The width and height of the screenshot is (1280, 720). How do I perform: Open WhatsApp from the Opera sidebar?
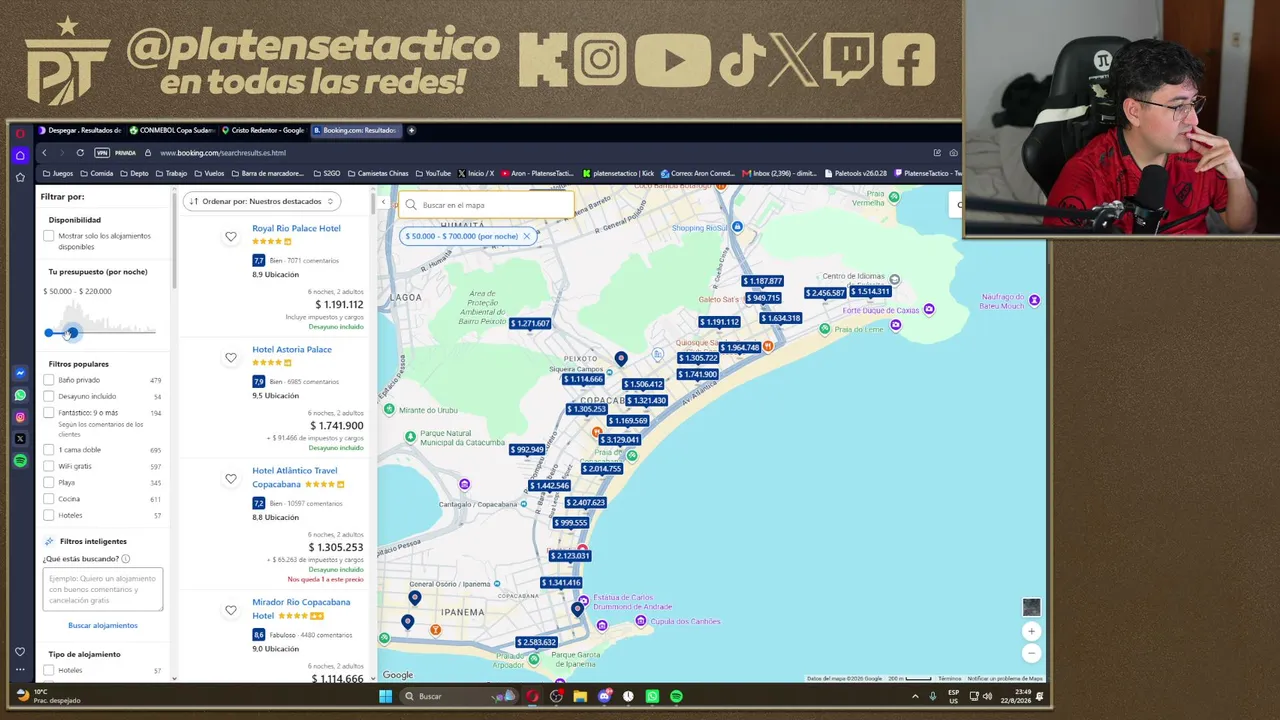coord(20,395)
